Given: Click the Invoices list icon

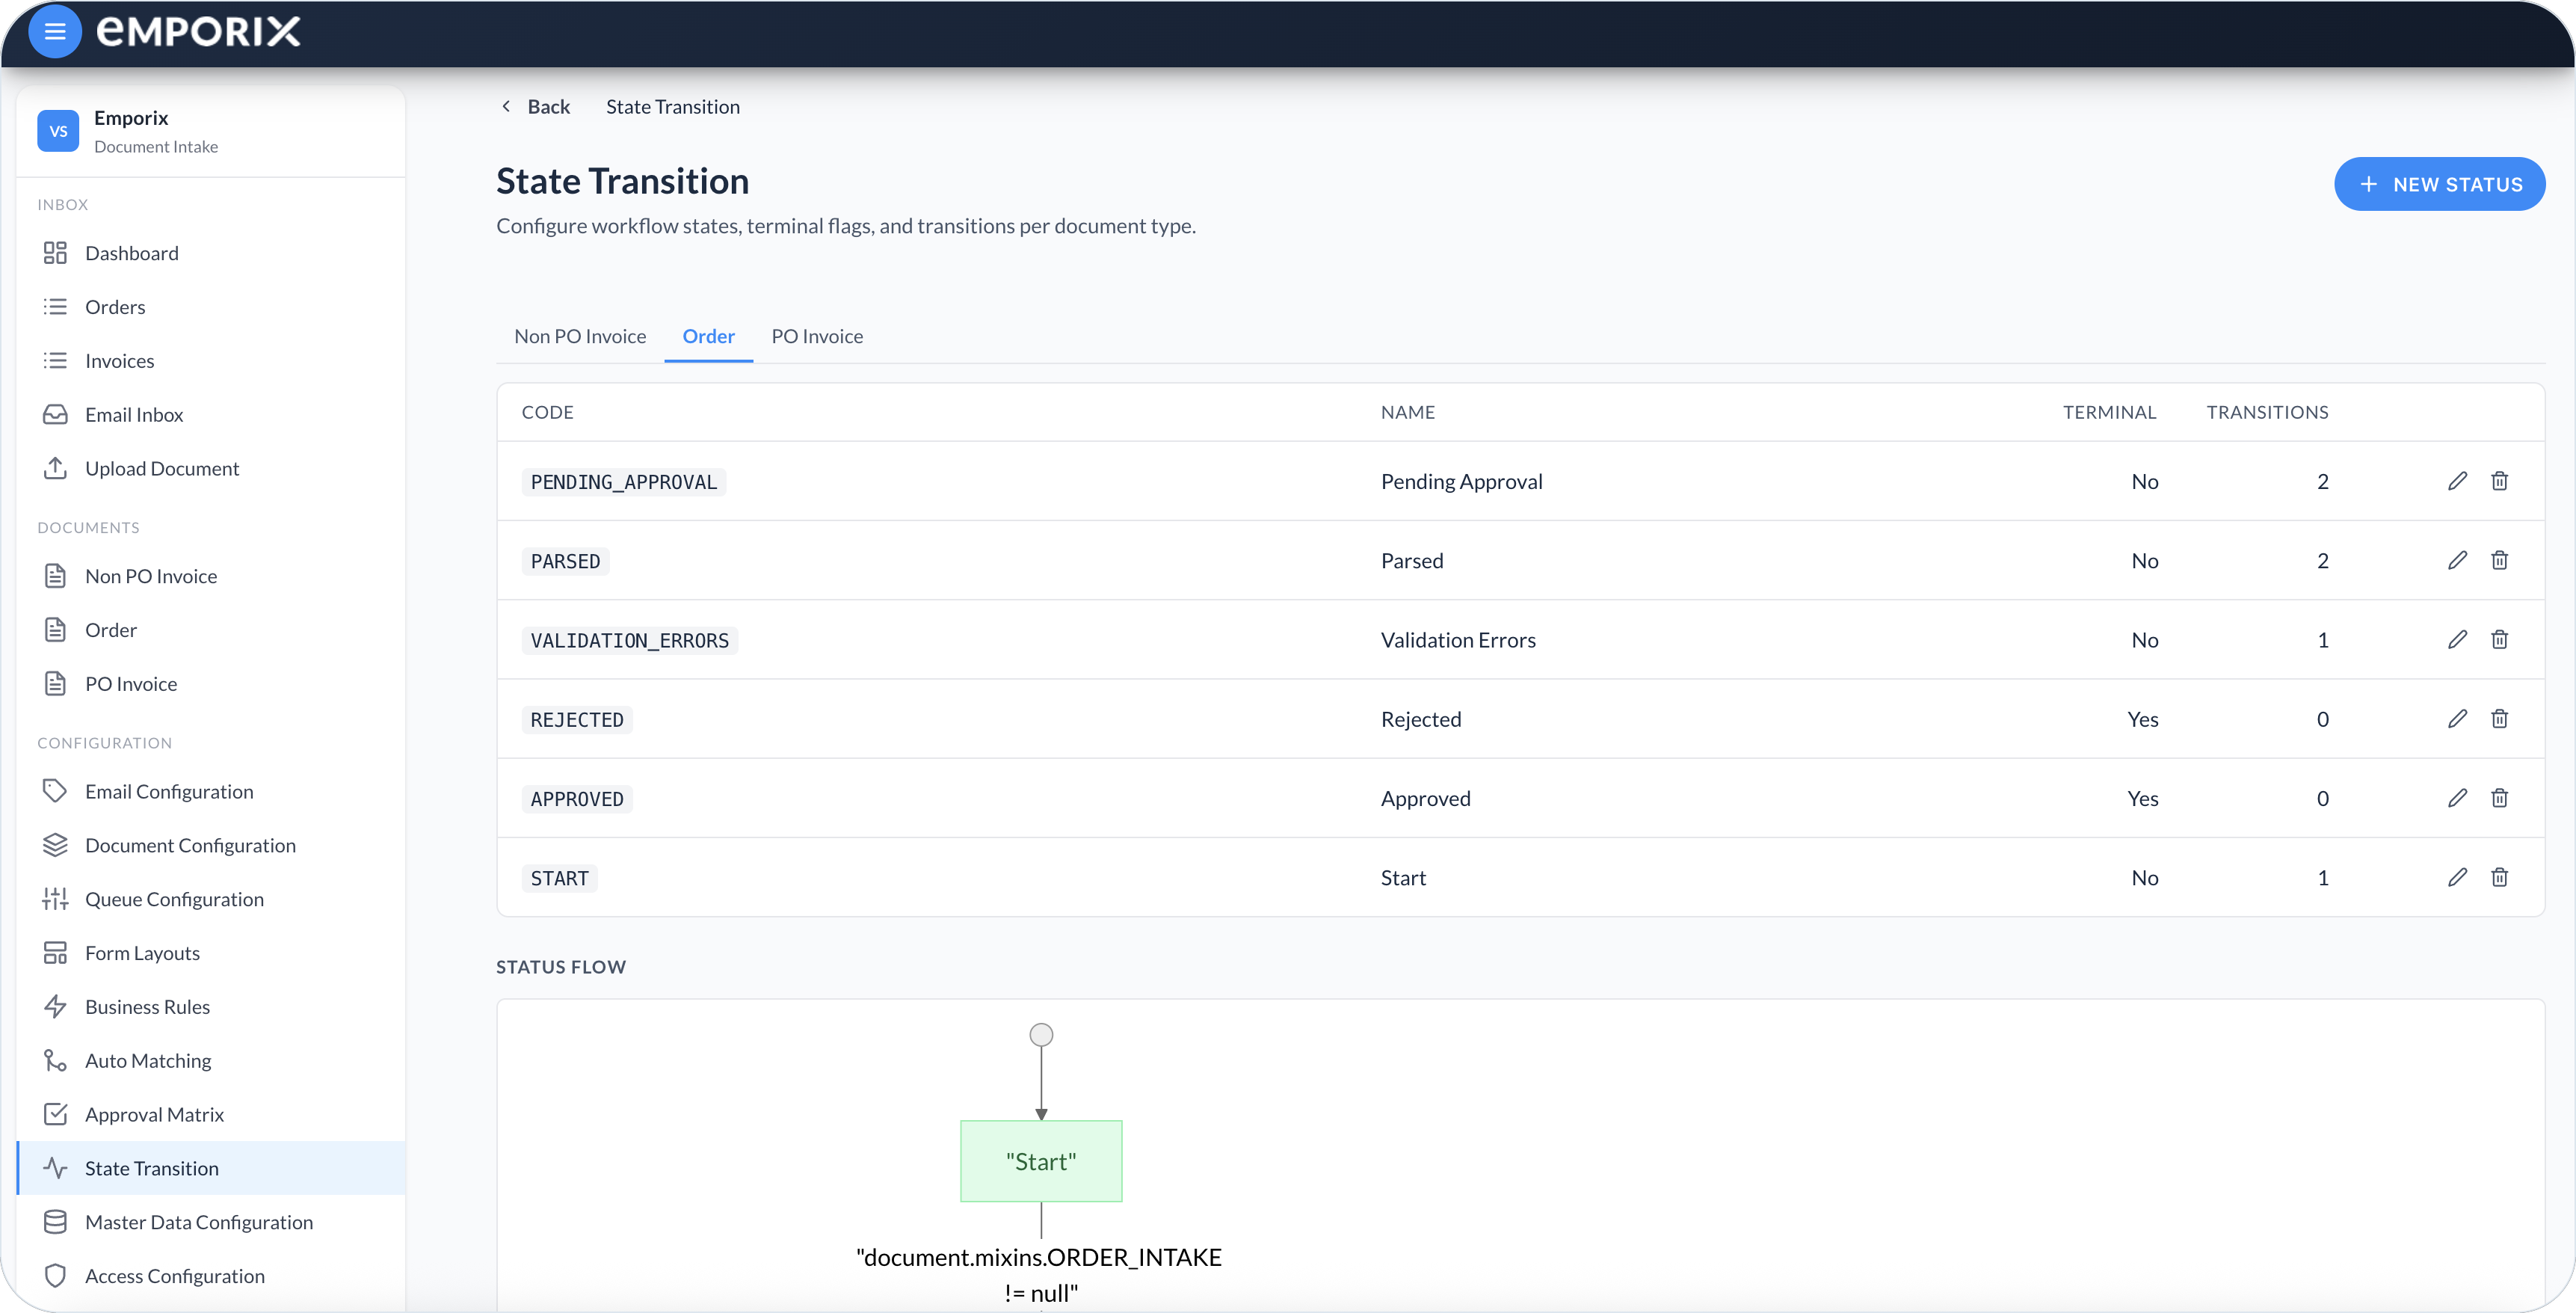Looking at the screenshot, I should tap(55, 361).
